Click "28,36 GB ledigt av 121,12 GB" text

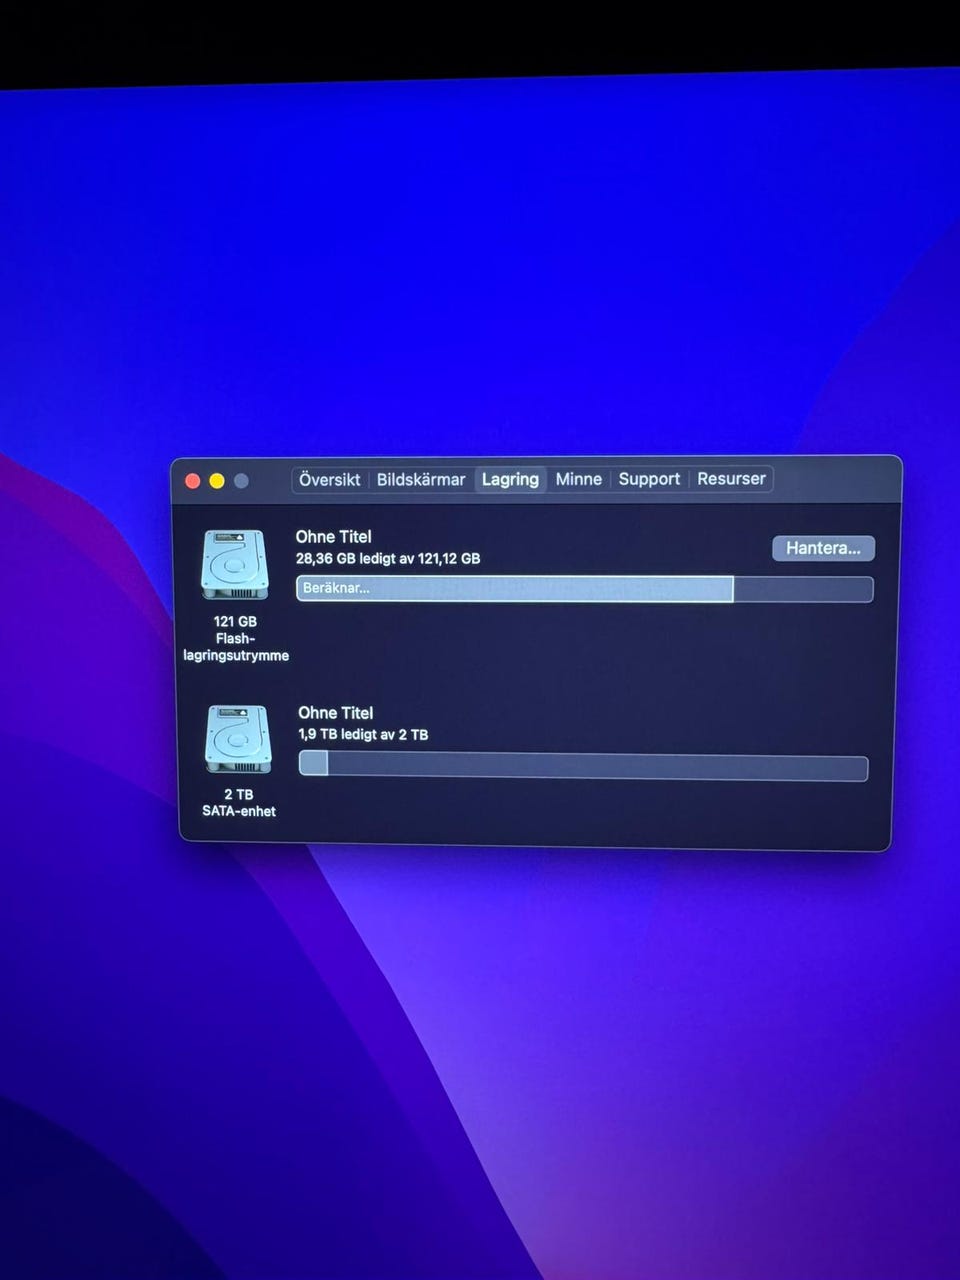[388, 559]
